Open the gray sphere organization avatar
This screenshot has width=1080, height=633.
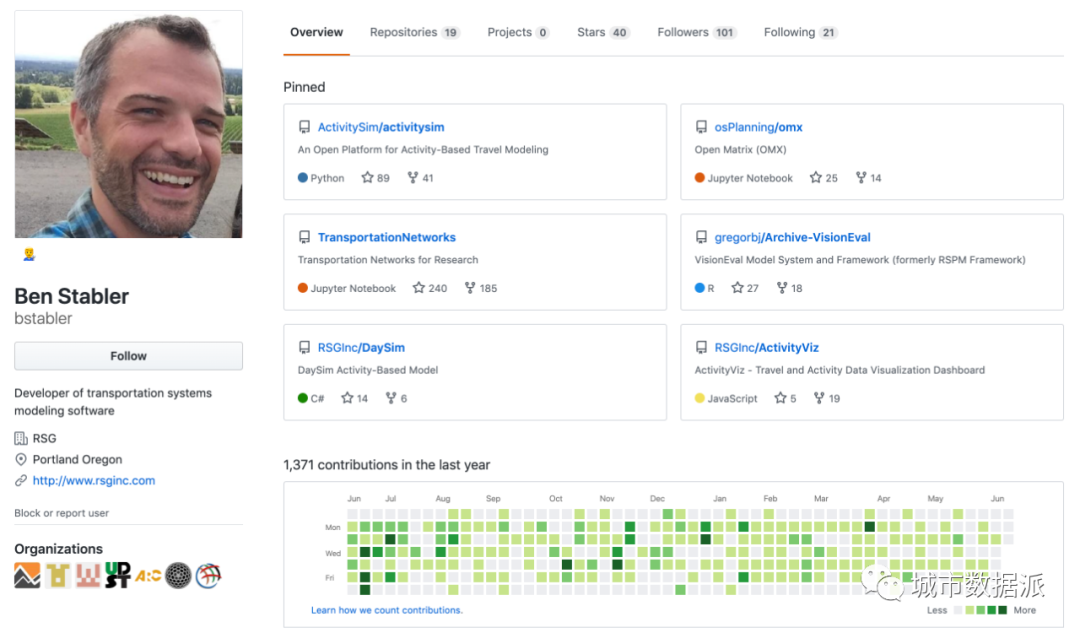click(178, 575)
